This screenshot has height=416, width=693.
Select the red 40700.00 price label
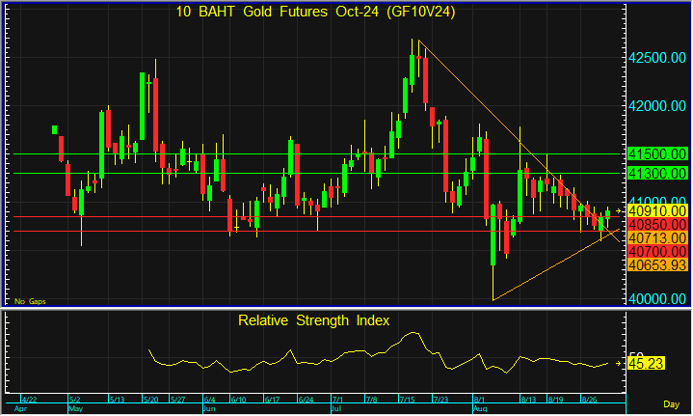tap(657, 252)
